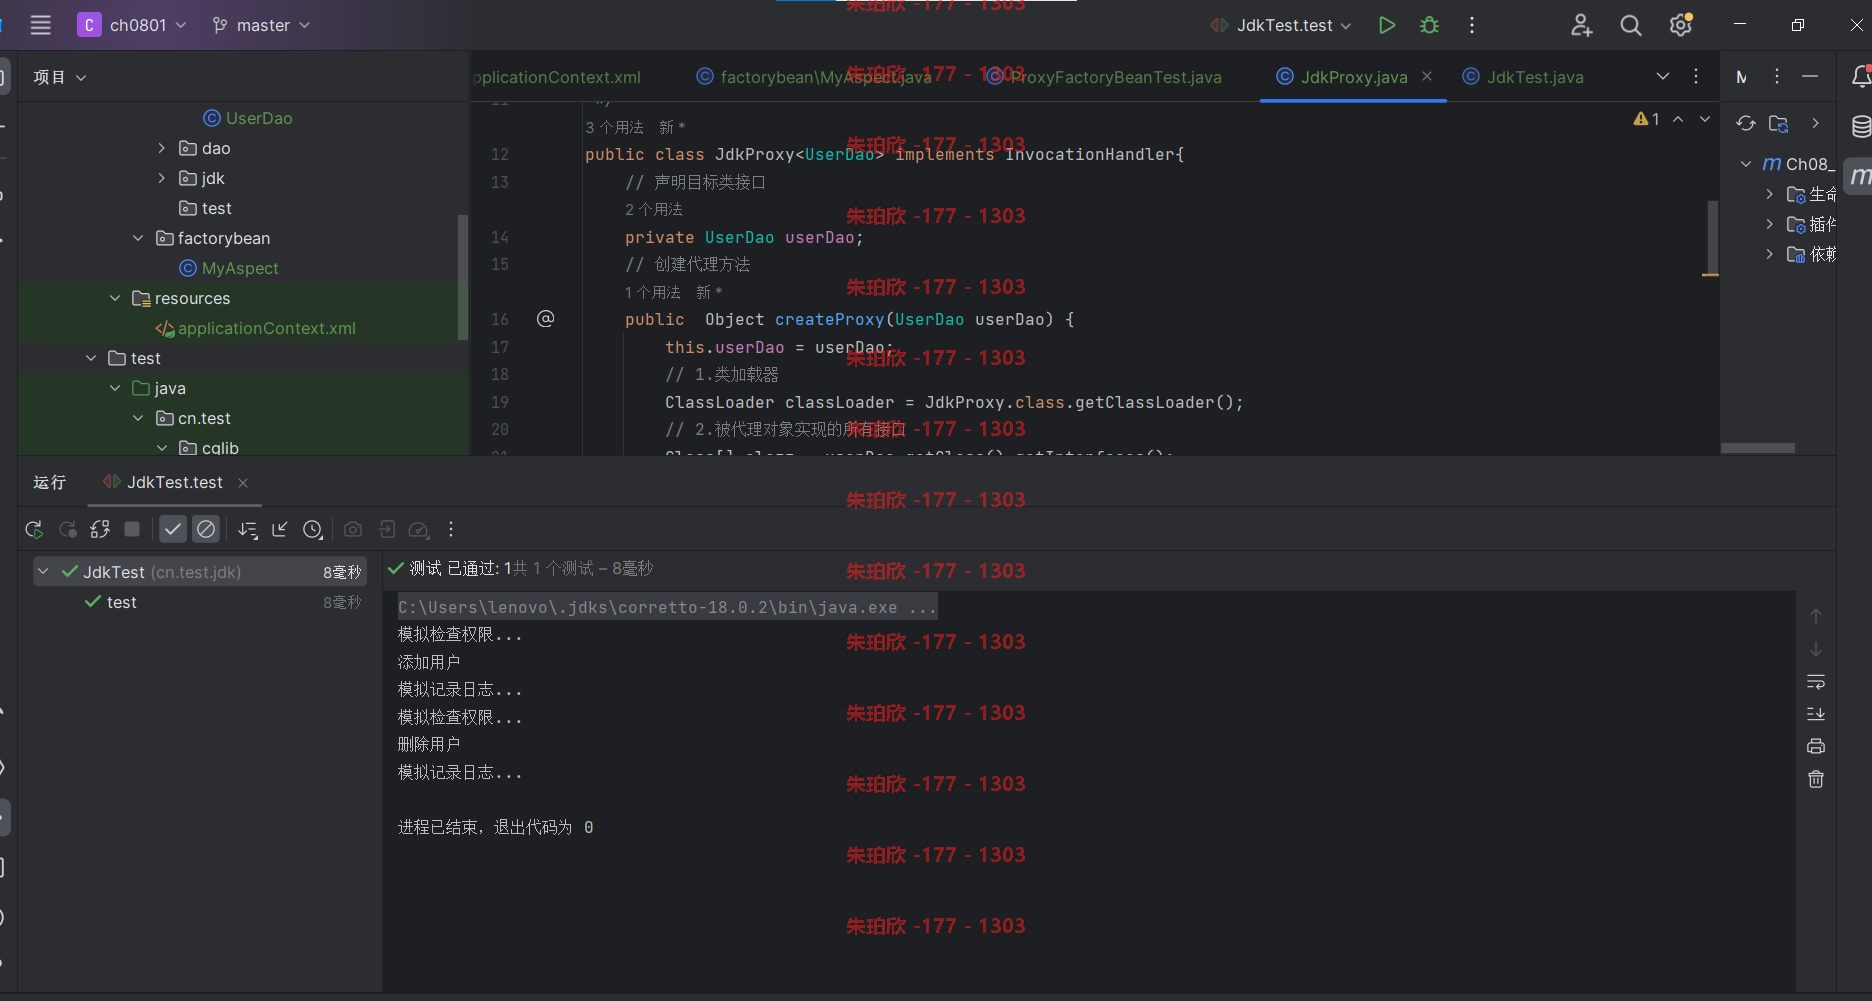
Task: Open JdkTest.test run configuration dropdown
Action: [x=1281, y=25]
